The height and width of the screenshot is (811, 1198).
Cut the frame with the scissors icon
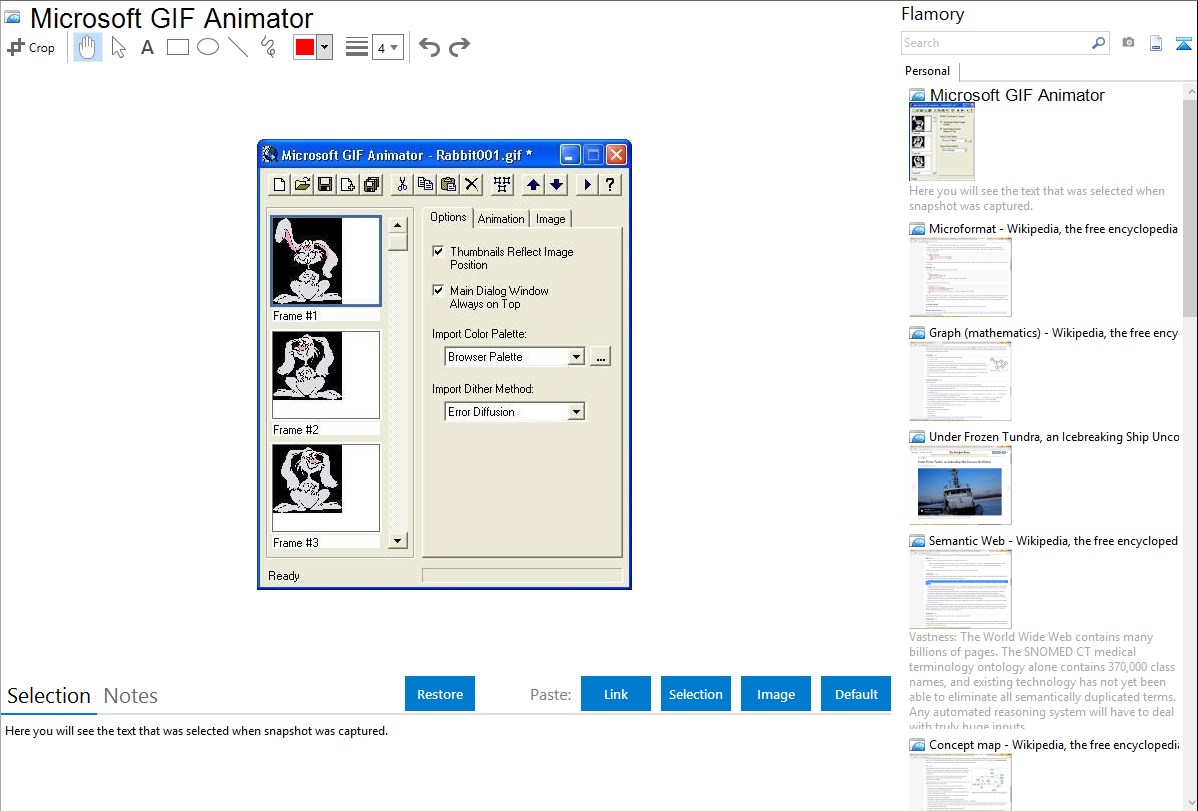tap(403, 184)
